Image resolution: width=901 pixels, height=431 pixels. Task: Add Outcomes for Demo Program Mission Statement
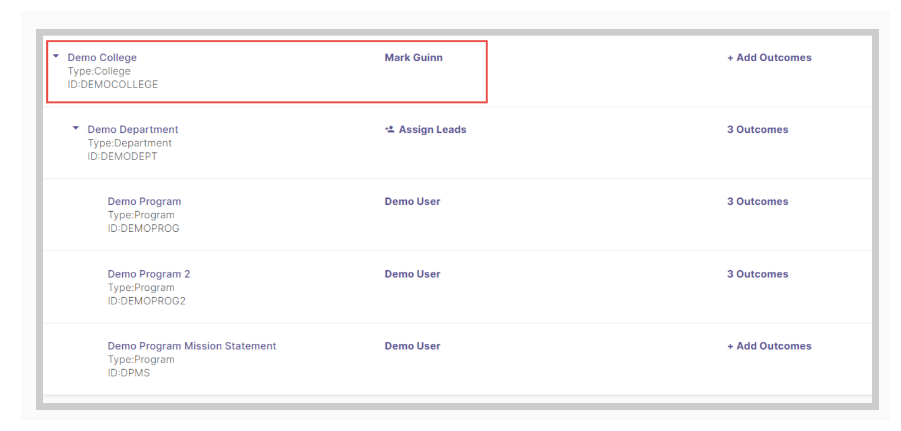(x=769, y=346)
